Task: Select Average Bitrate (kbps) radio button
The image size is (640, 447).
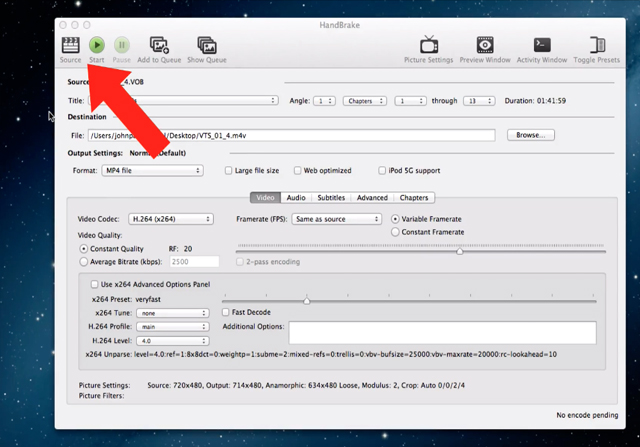Action: click(84, 262)
